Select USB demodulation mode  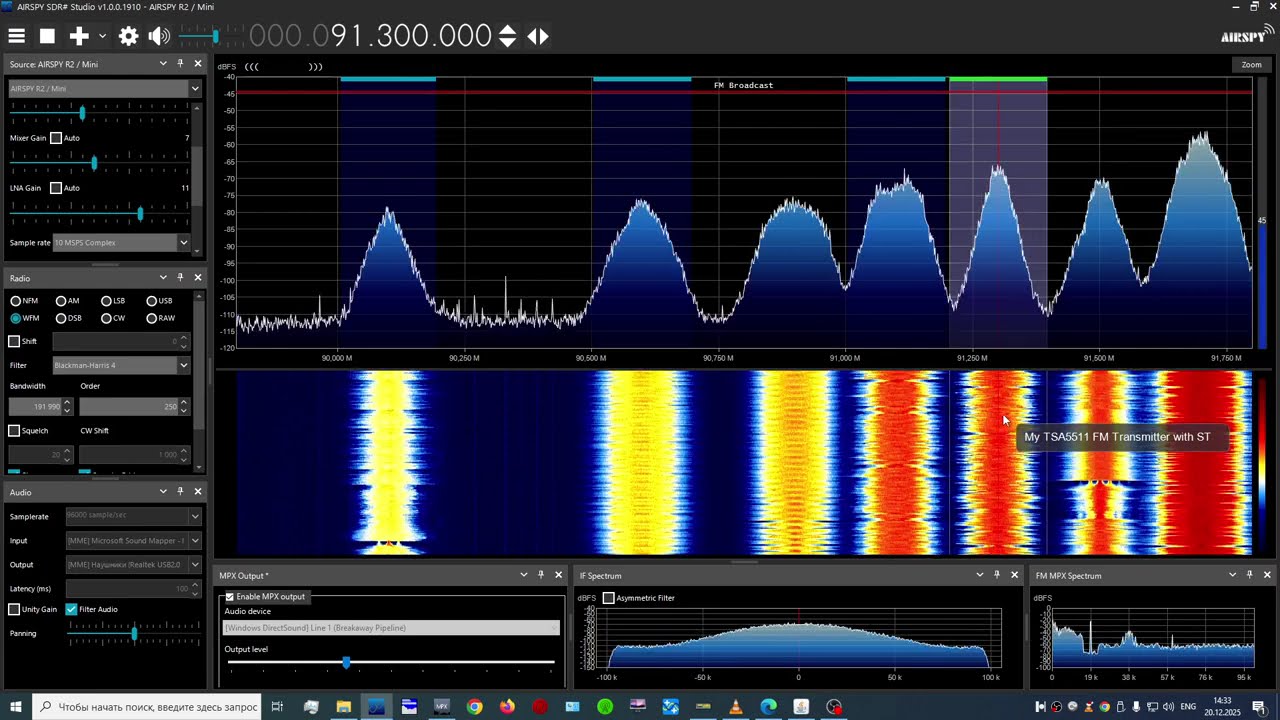(152, 301)
